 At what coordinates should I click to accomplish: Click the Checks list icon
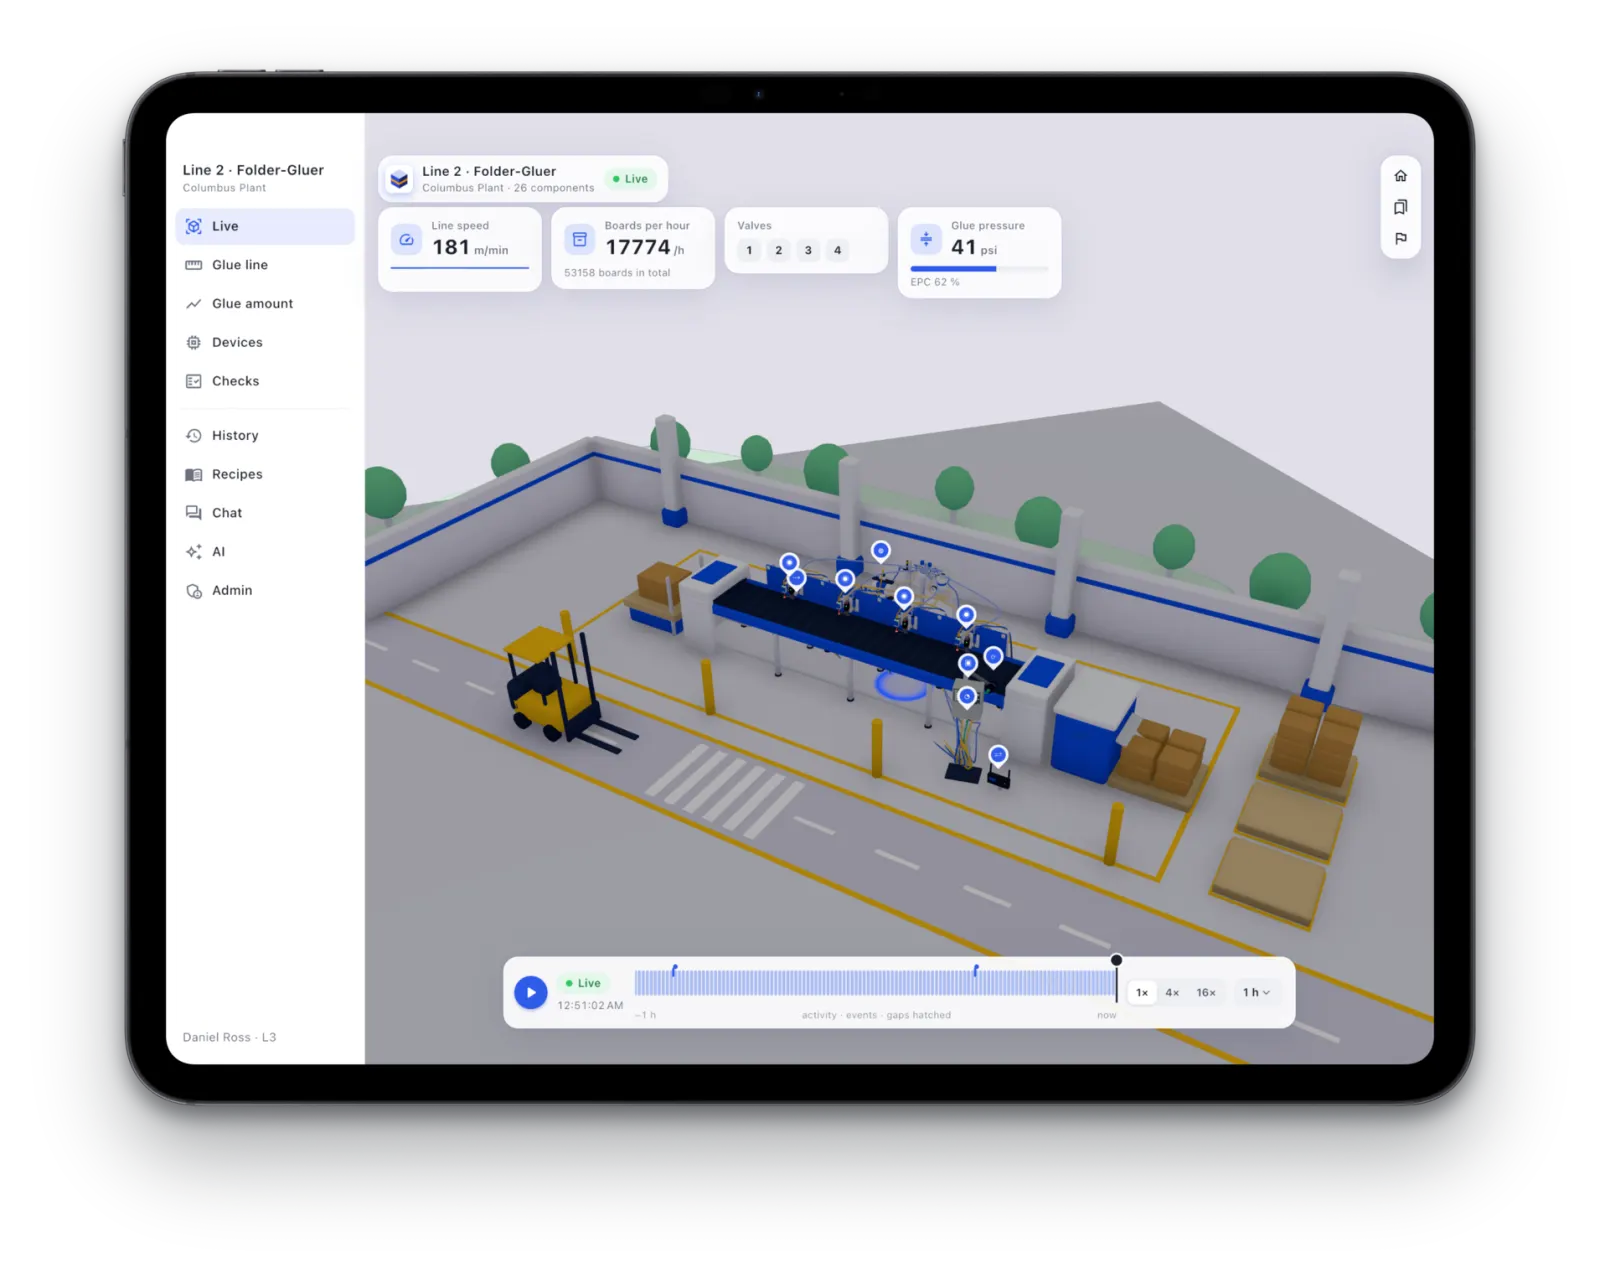[194, 381]
